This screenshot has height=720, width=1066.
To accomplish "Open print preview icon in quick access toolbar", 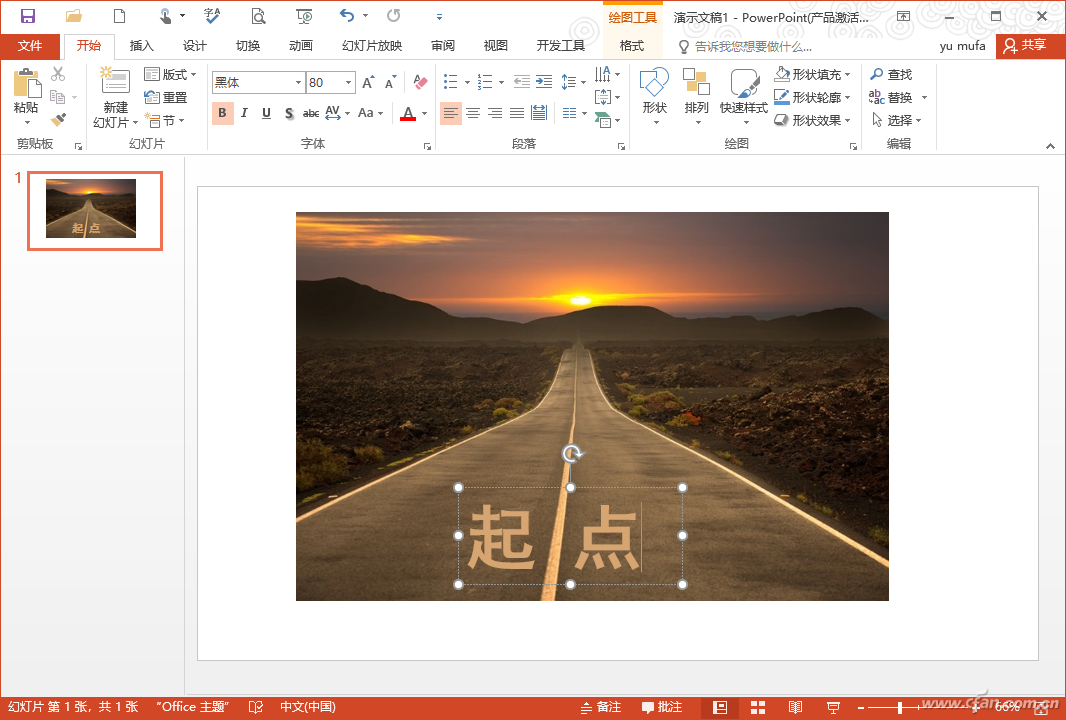I will pos(258,16).
